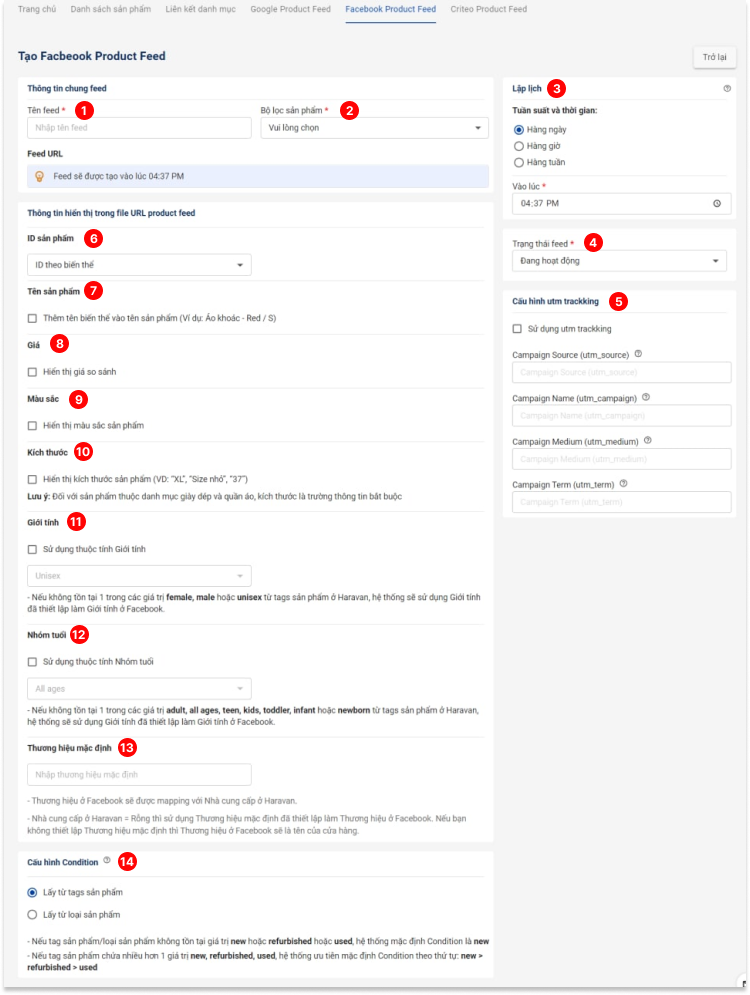The width and height of the screenshot is (750, 995).
Task: Click the Feed sẽ được tạo notice text
Action: coord(119,176)
